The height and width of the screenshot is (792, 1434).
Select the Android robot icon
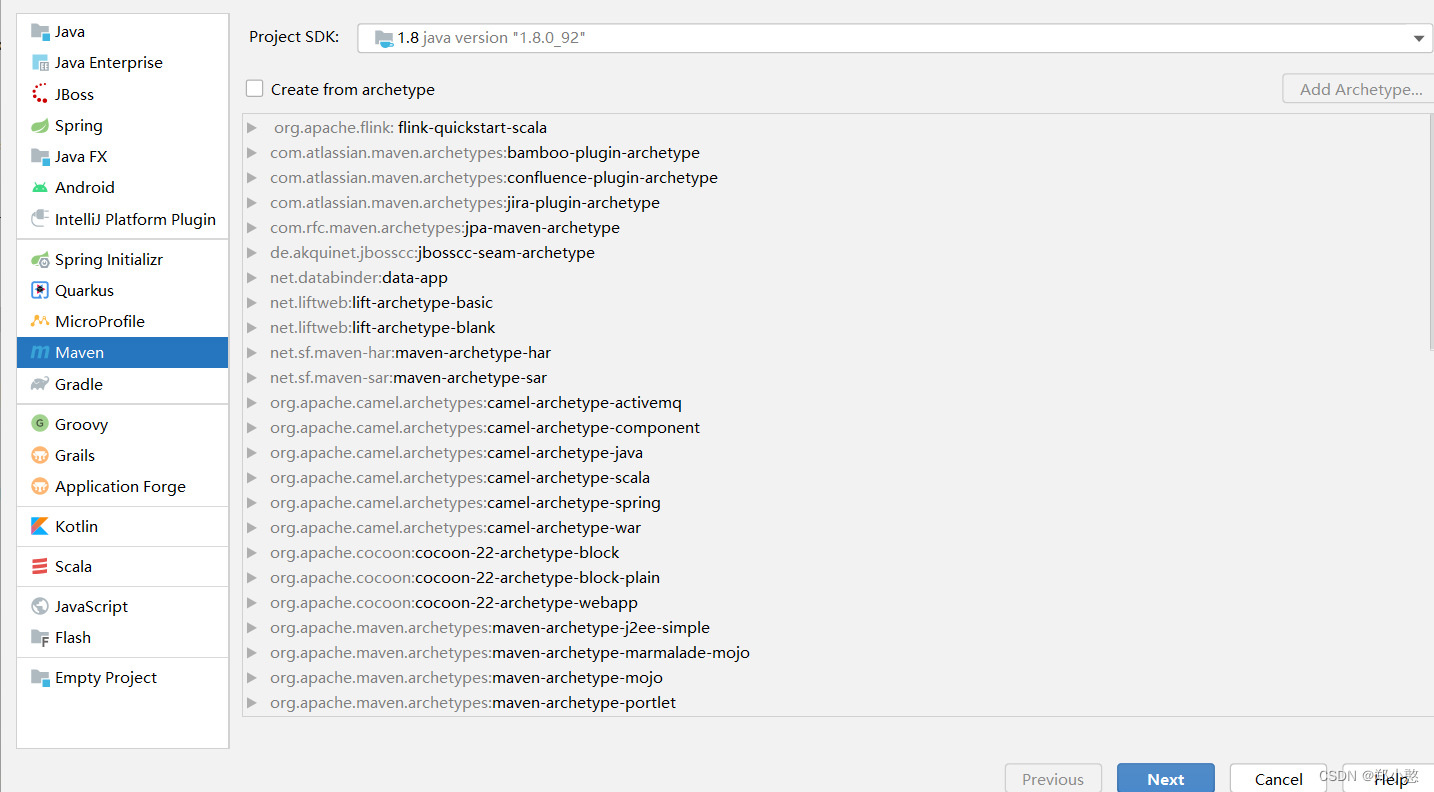40,187
